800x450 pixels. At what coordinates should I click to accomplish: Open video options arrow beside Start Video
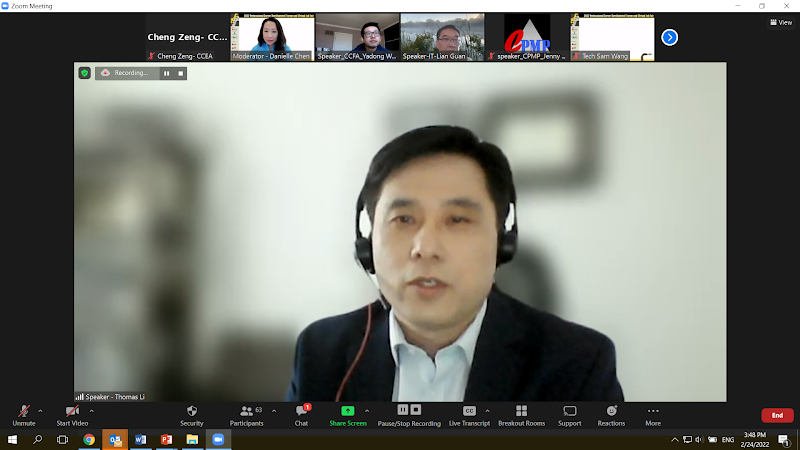(91, 411)
